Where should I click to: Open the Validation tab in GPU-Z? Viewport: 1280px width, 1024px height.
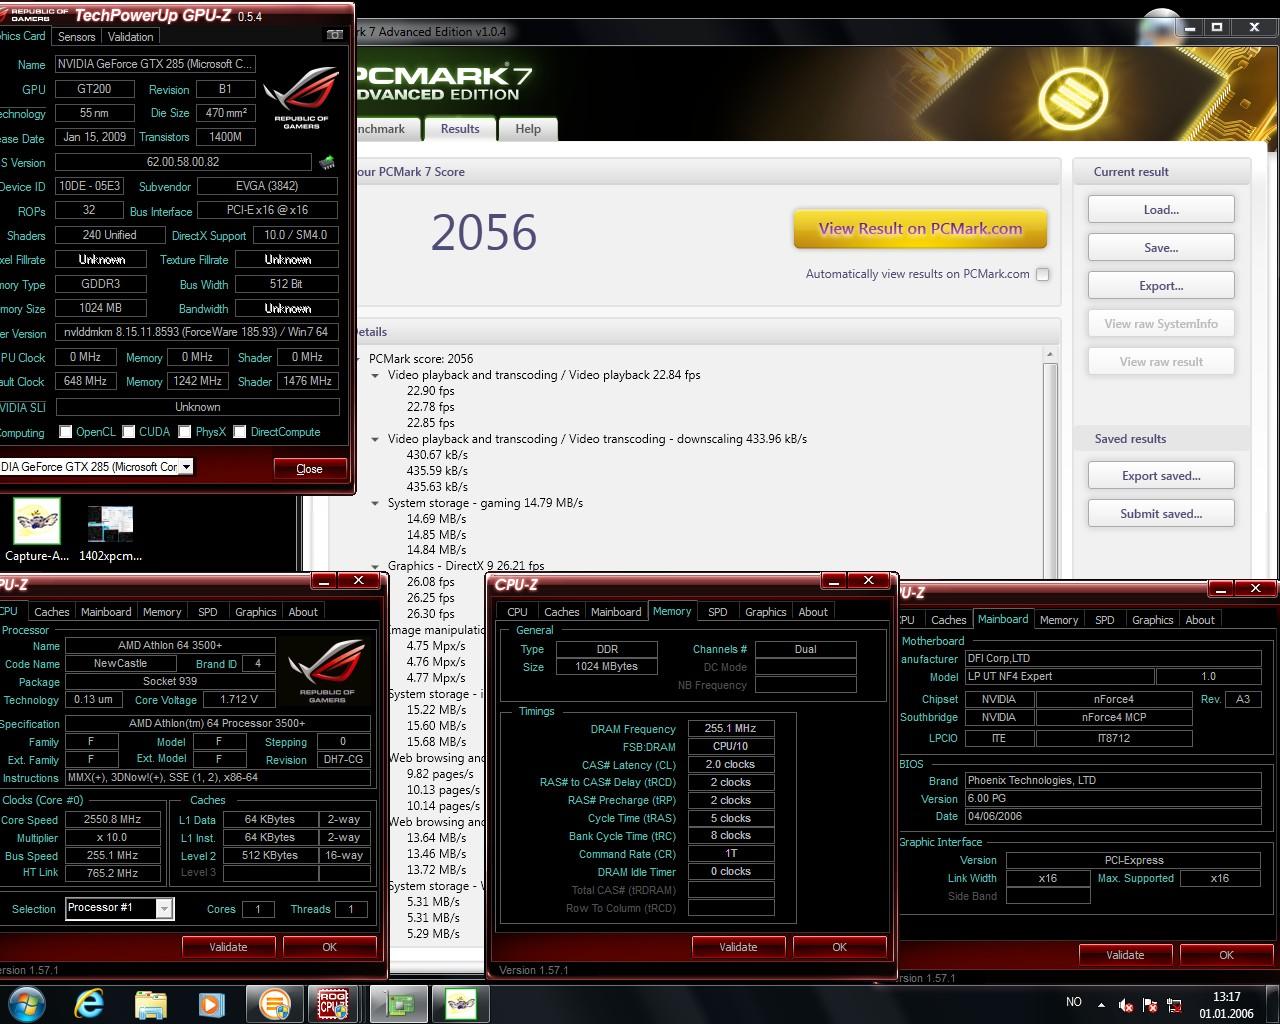click(131, 36)
